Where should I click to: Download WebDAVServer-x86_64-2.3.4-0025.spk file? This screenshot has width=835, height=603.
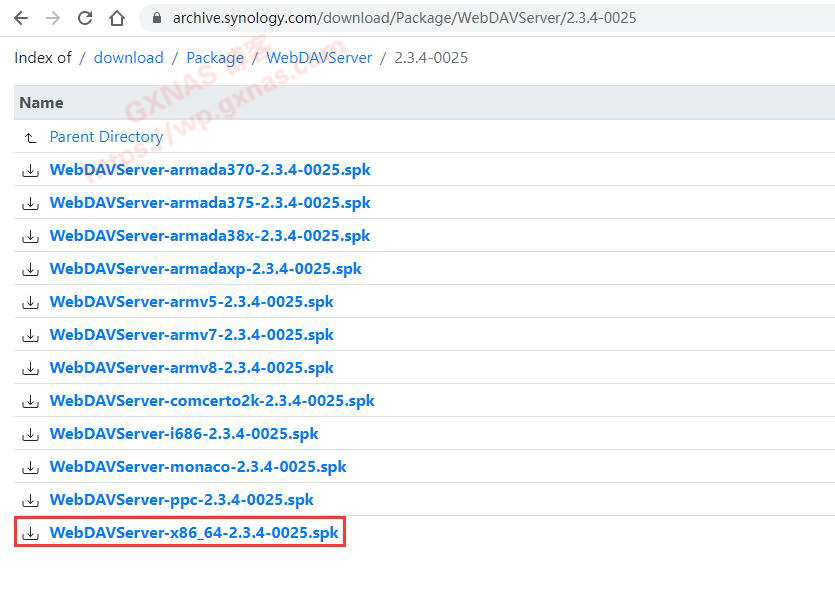pyautogui.click(x=194, y=533)
